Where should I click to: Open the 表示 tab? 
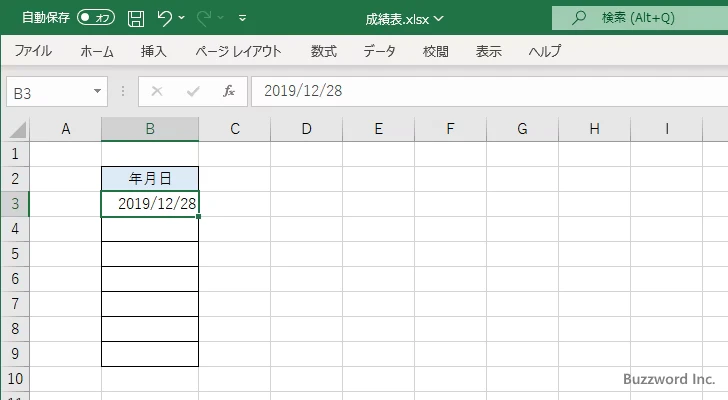pyautogui.click(x=488, y=51)
